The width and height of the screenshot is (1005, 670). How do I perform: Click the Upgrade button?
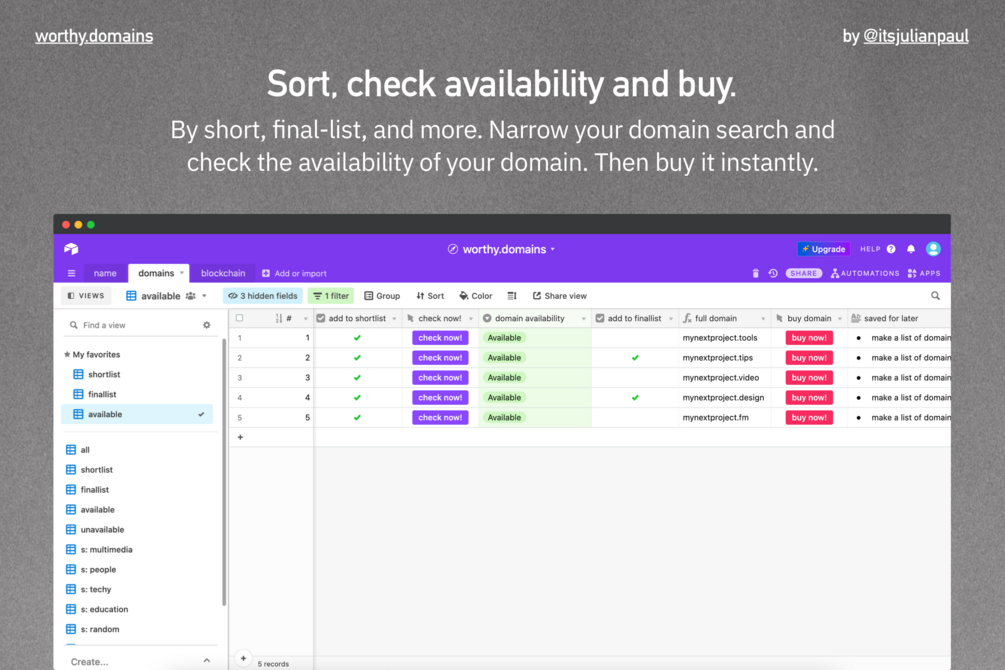[x=824, y=249]
